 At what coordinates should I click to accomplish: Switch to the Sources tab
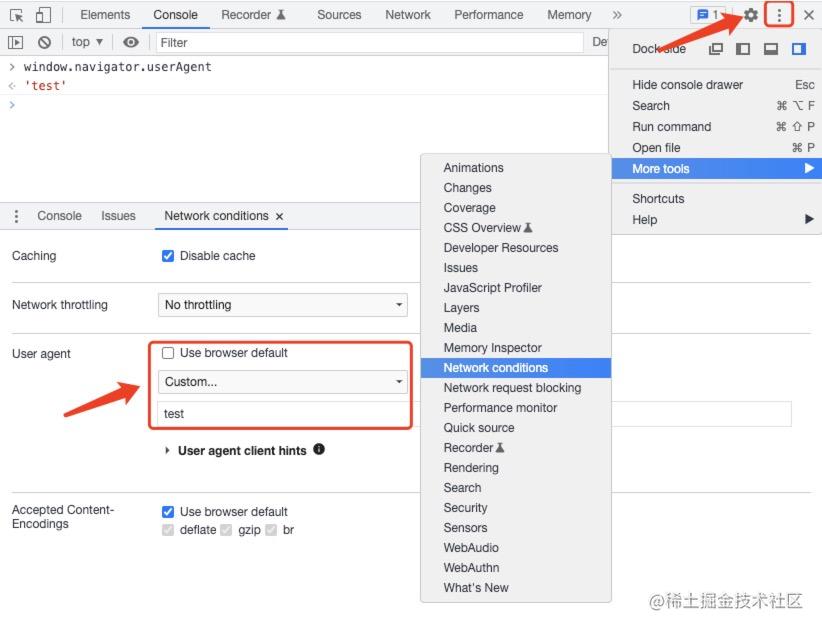pyautogui.click(x=338, y=14)
